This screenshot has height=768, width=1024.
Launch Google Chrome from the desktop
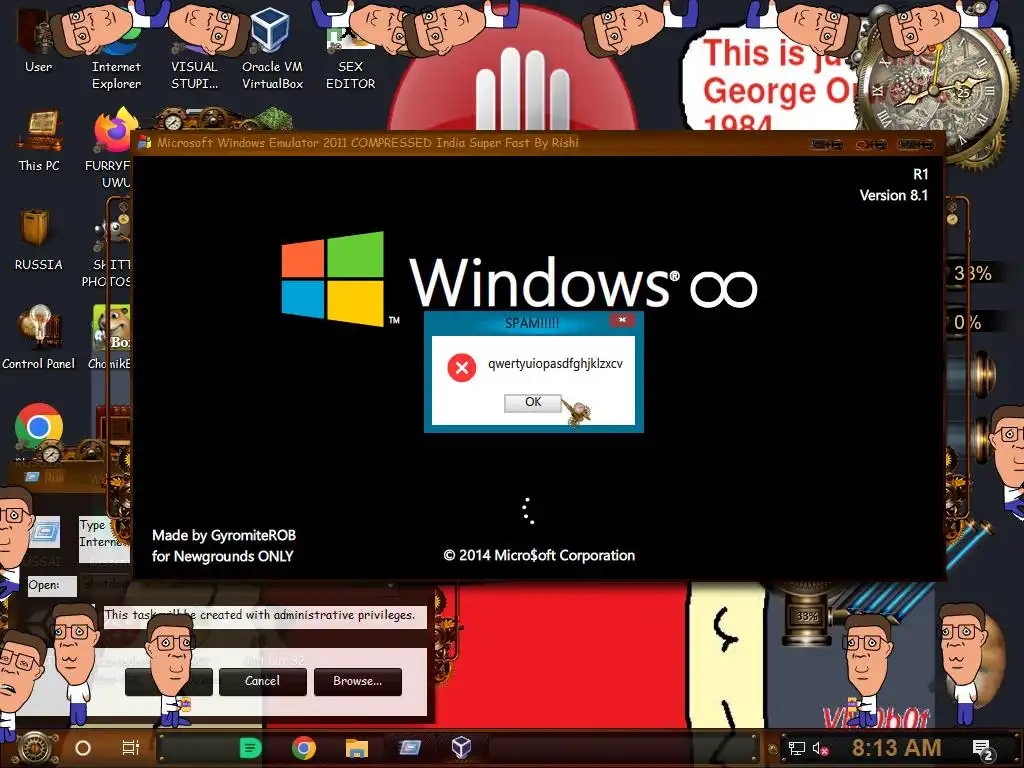click(39, 426)
